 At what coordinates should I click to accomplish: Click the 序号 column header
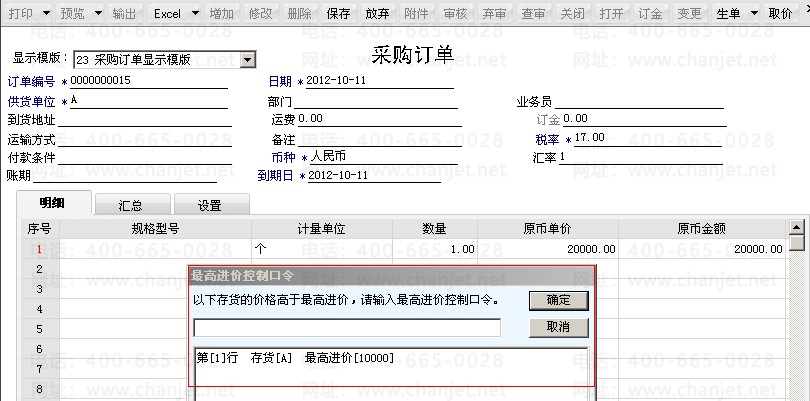point(40,229)
